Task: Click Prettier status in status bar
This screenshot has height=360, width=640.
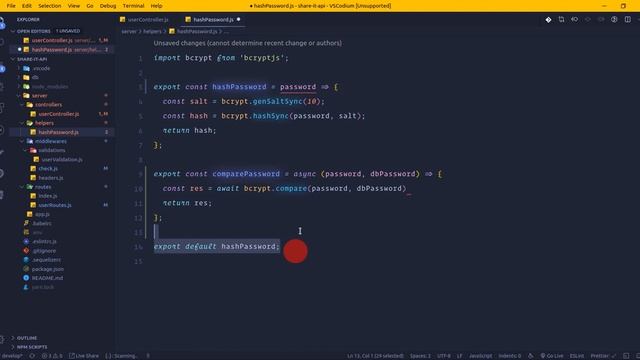Action: [x=602, y=356]
